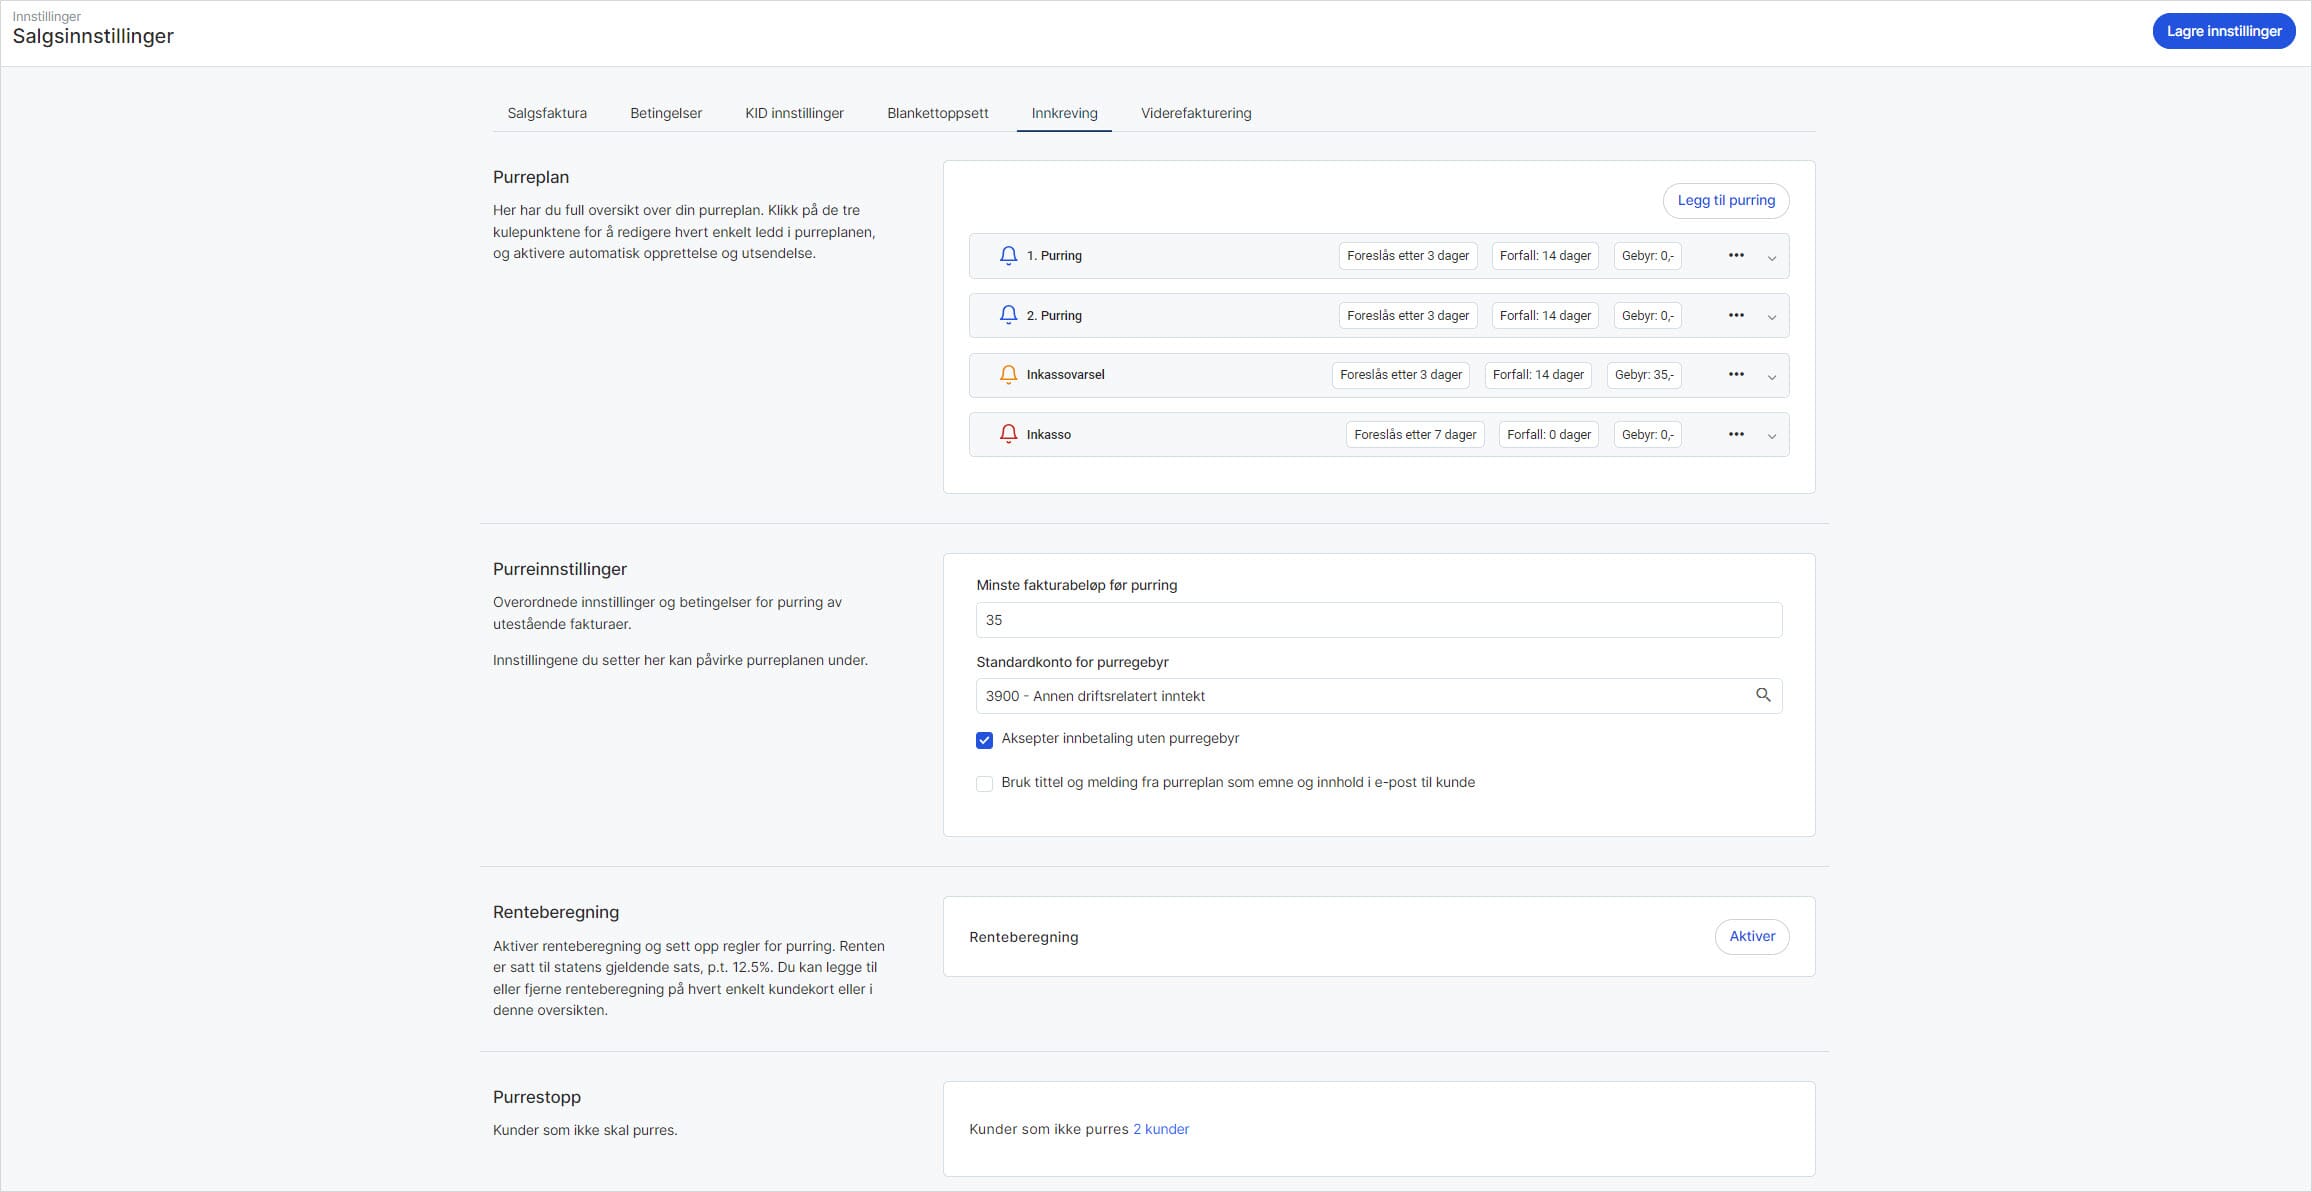The image size is (2312, 1192).
Task: Open the KID innstillinger tab
Action: coord(794,113)
